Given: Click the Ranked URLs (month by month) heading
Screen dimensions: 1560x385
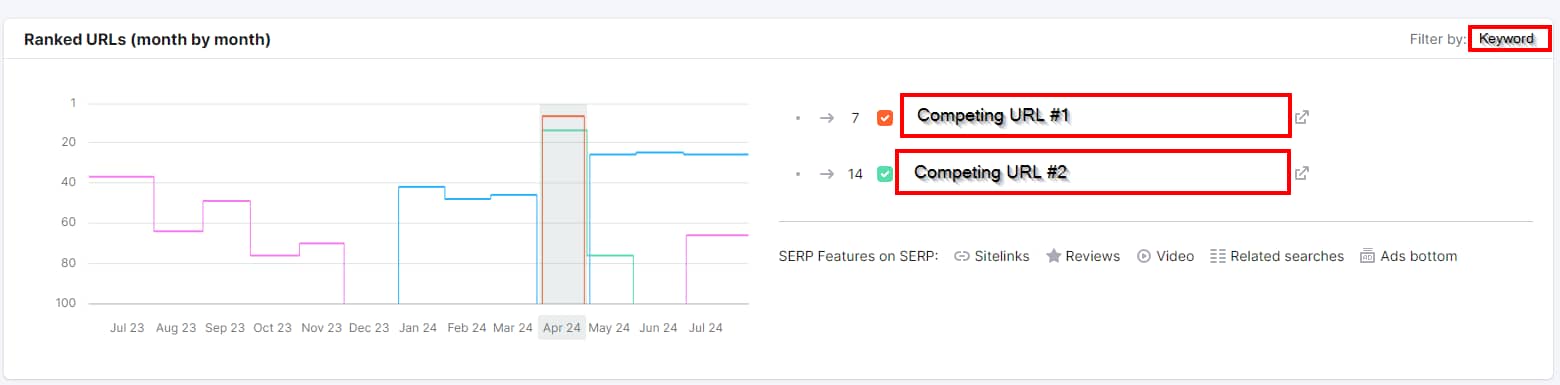Looking at the screenshot, I should pos(147,40).
